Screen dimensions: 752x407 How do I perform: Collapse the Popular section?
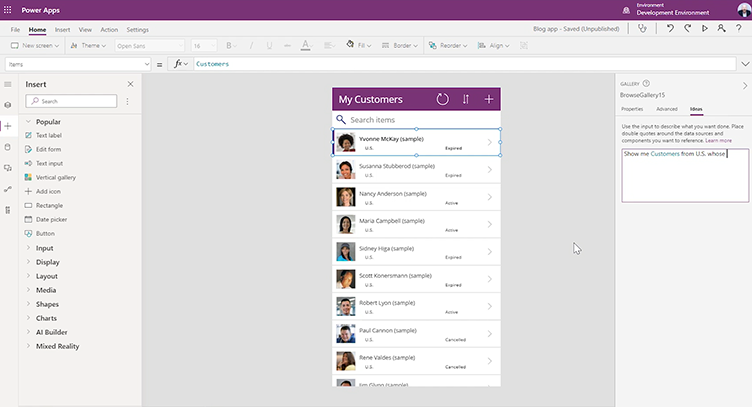click(28, 122)
